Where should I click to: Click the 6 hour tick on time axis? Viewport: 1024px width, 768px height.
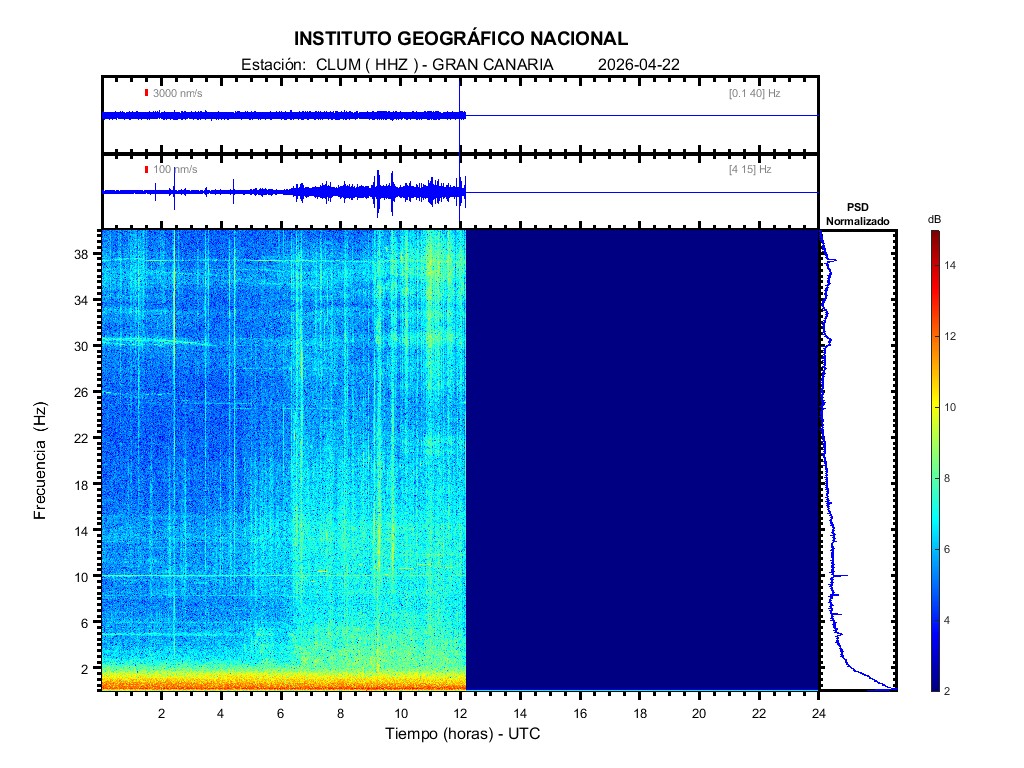point(281,713)
